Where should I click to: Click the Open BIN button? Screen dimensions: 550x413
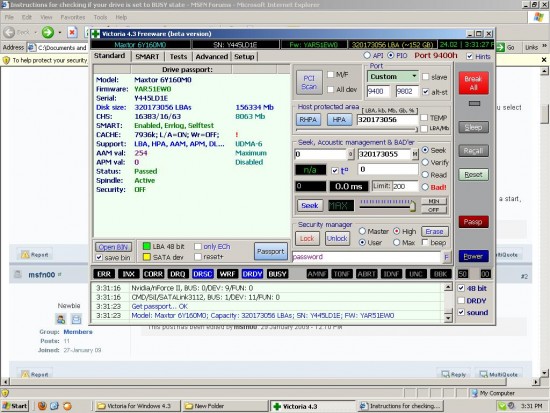point(113,247)
